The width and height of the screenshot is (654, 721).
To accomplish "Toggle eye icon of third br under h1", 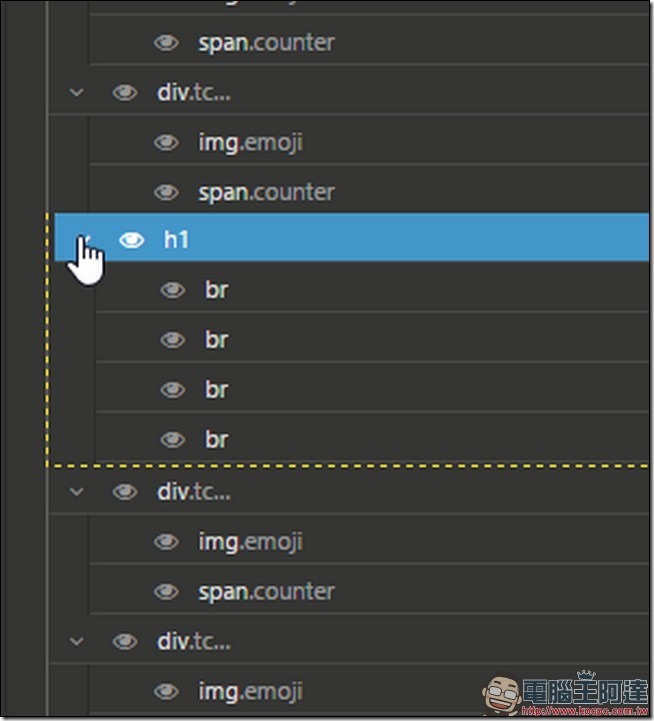I will [x=173, y=390].
